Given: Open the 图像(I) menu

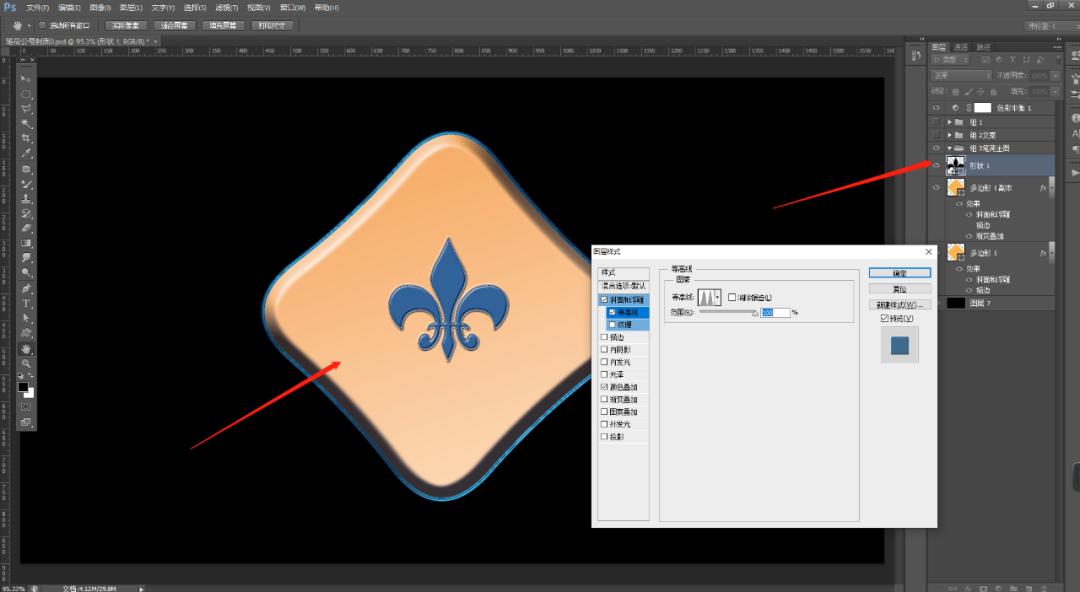Looking at the screenshot, I should 99,7.
